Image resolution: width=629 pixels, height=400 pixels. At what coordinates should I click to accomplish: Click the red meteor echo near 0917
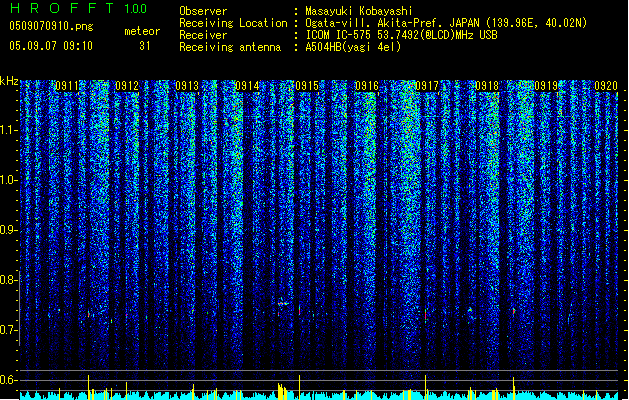coord(426,314)
